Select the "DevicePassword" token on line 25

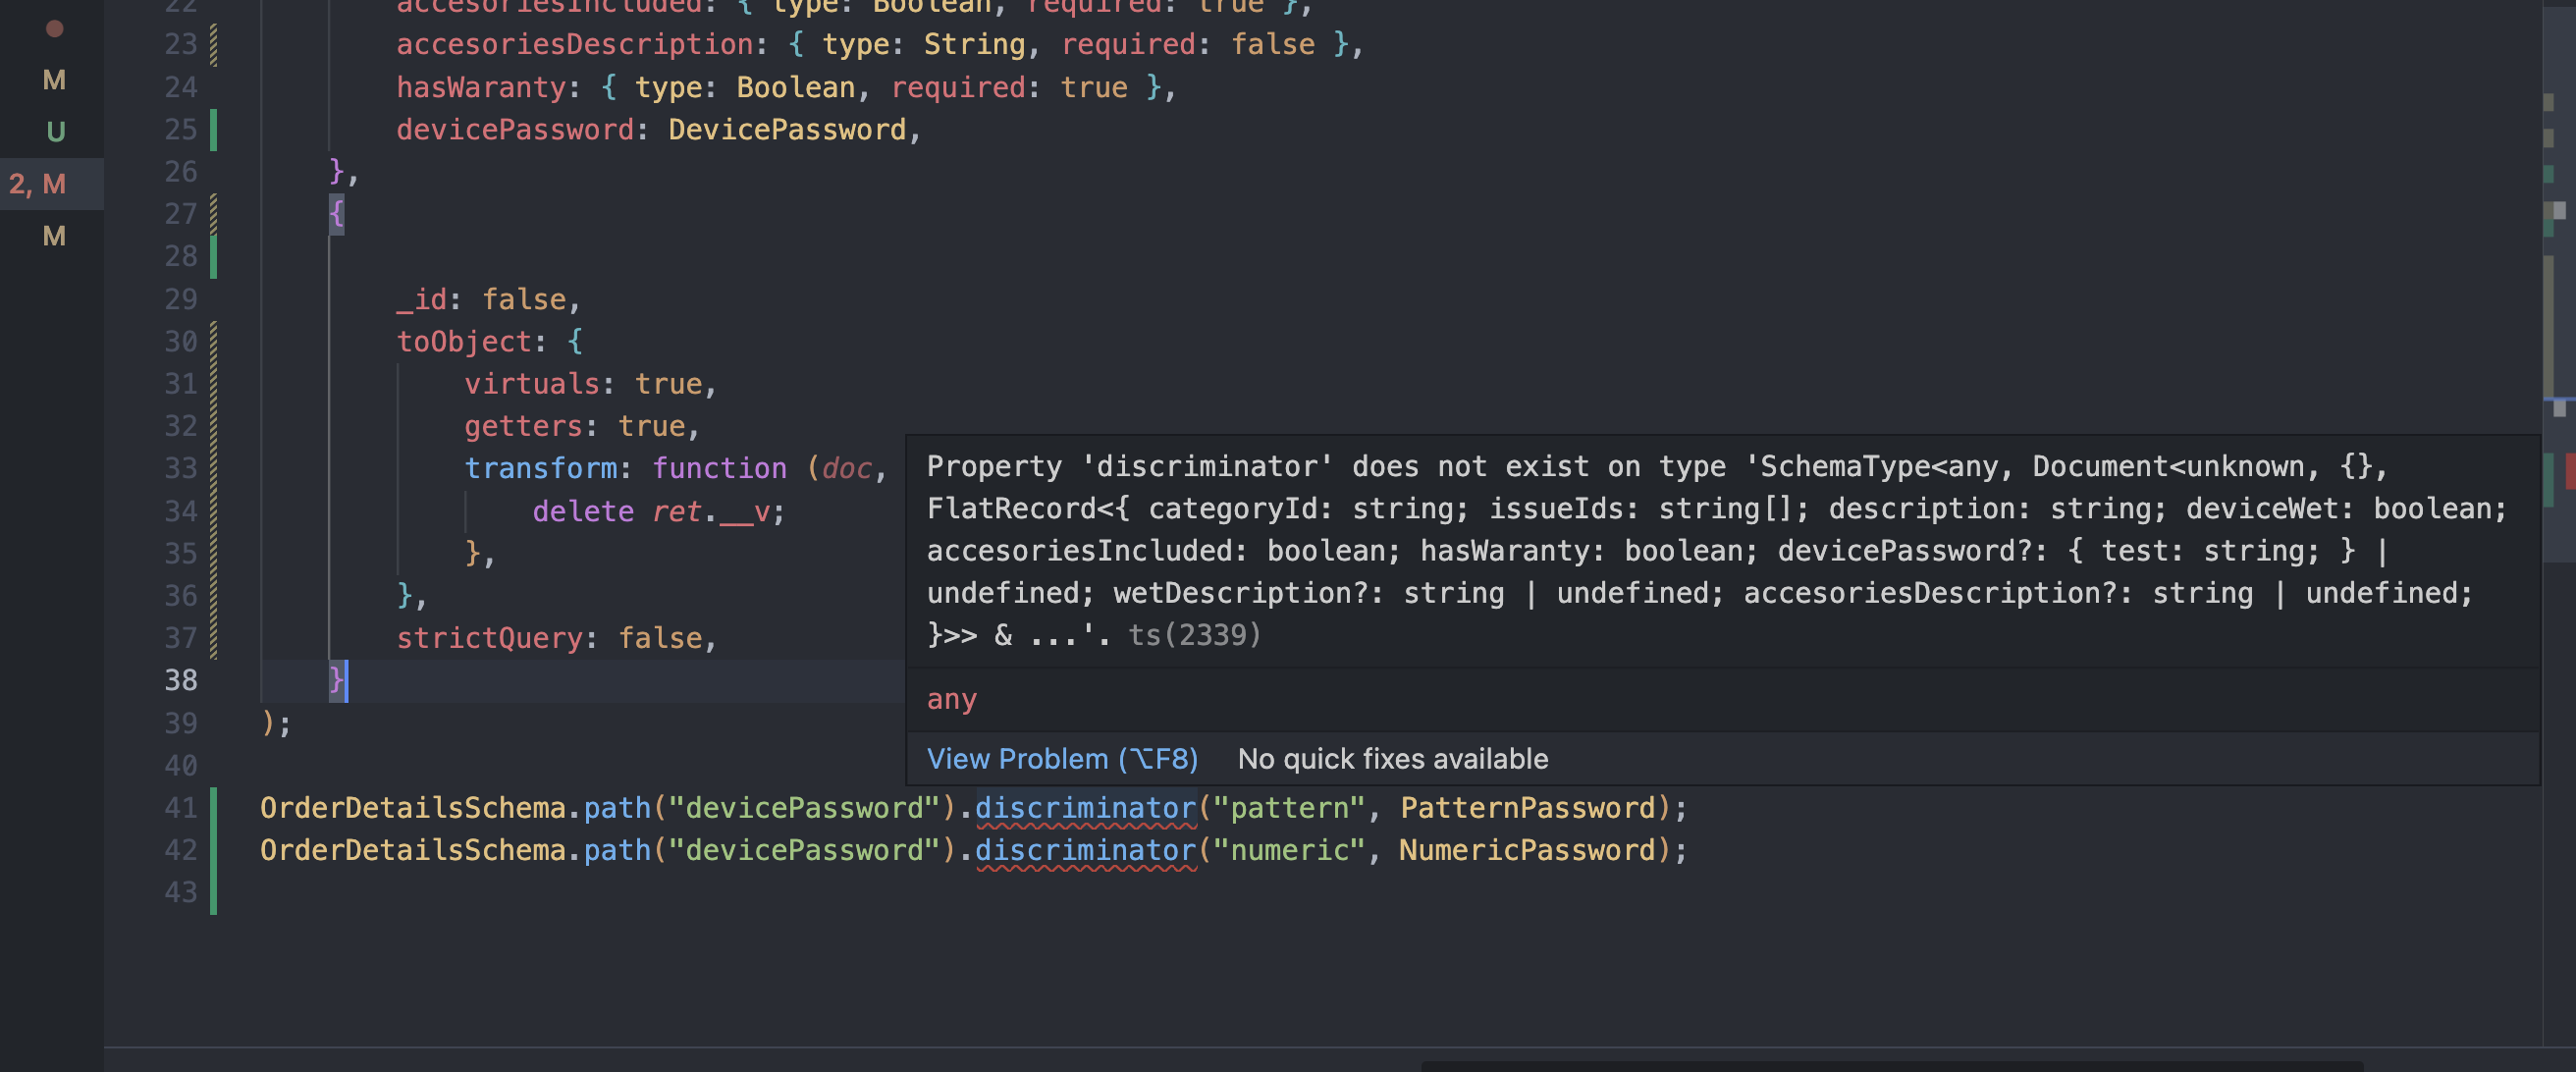[x=789, y=128]
